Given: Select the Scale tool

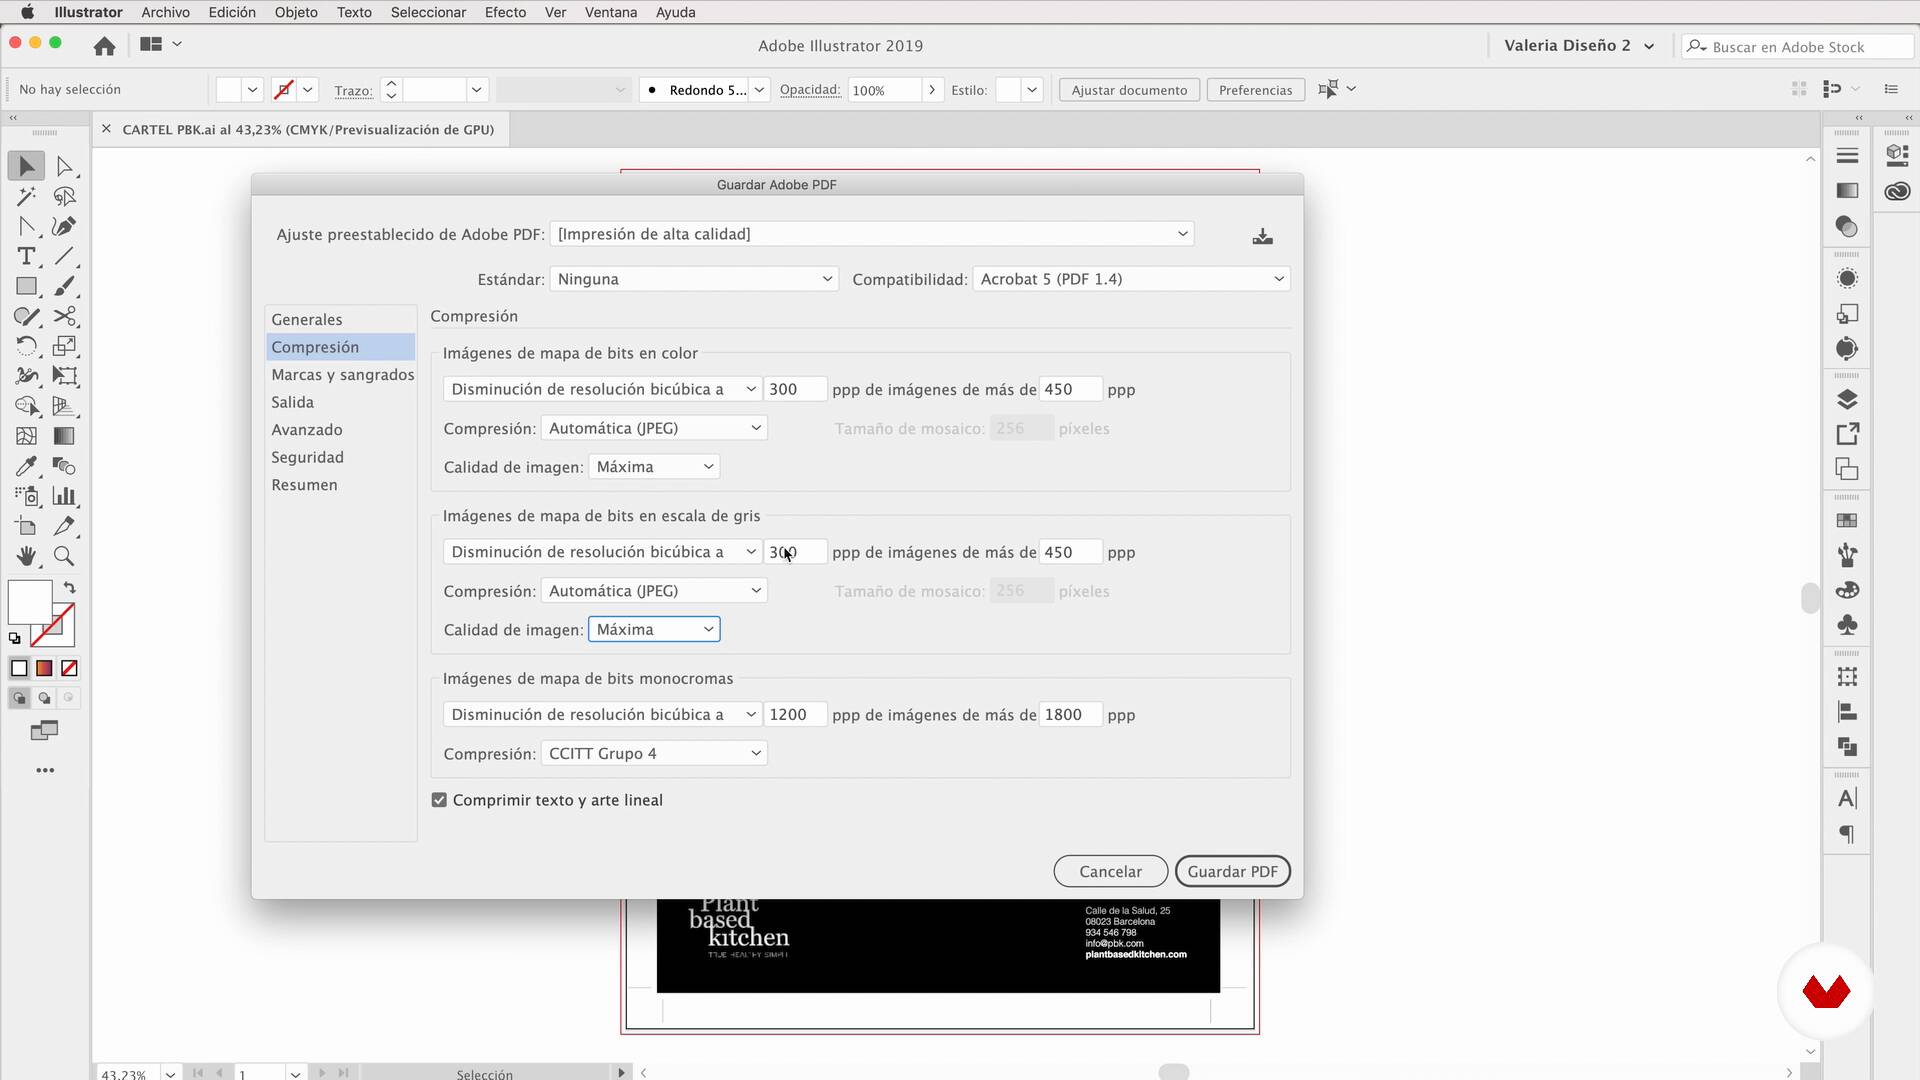Looking at the screenshot, I should 64,346.
